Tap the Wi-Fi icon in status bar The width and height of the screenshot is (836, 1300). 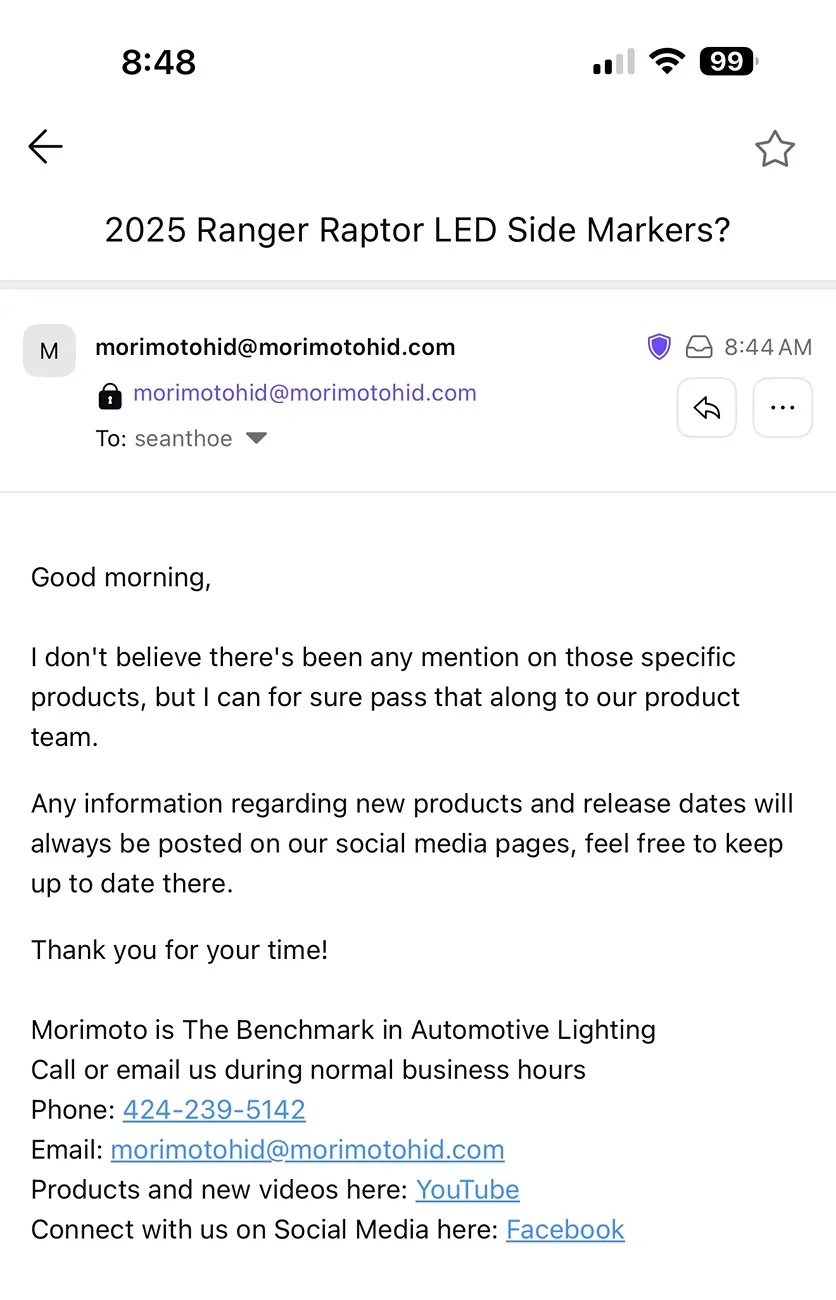tap(667, 62)
